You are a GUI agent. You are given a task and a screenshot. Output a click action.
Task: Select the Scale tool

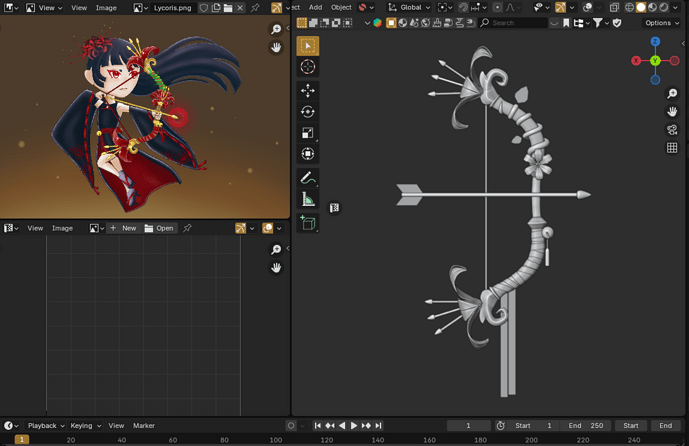coord(308,133)
